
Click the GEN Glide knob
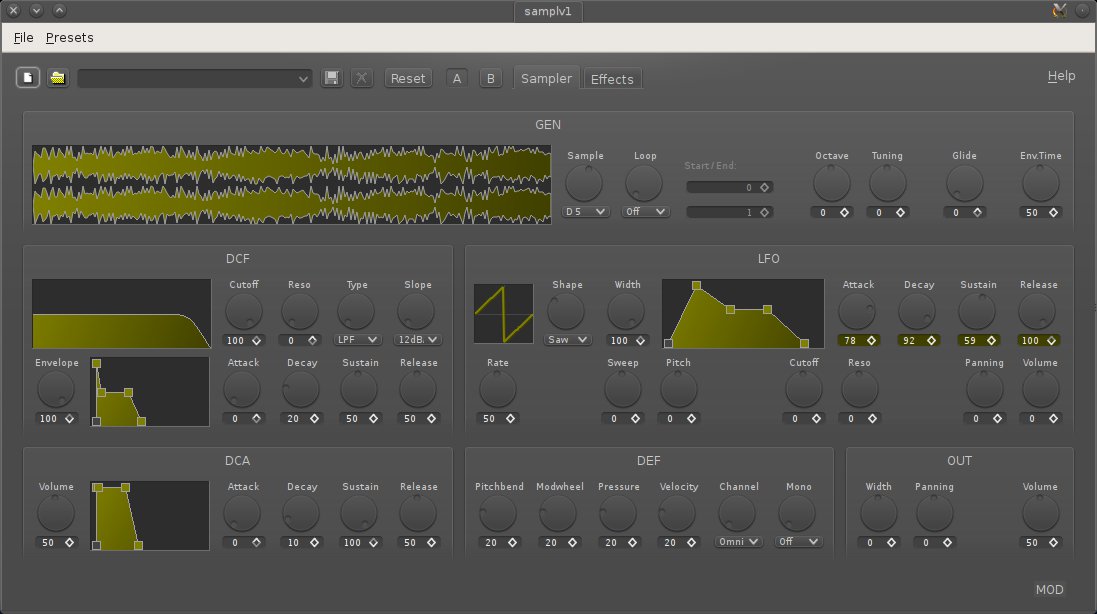965,184
